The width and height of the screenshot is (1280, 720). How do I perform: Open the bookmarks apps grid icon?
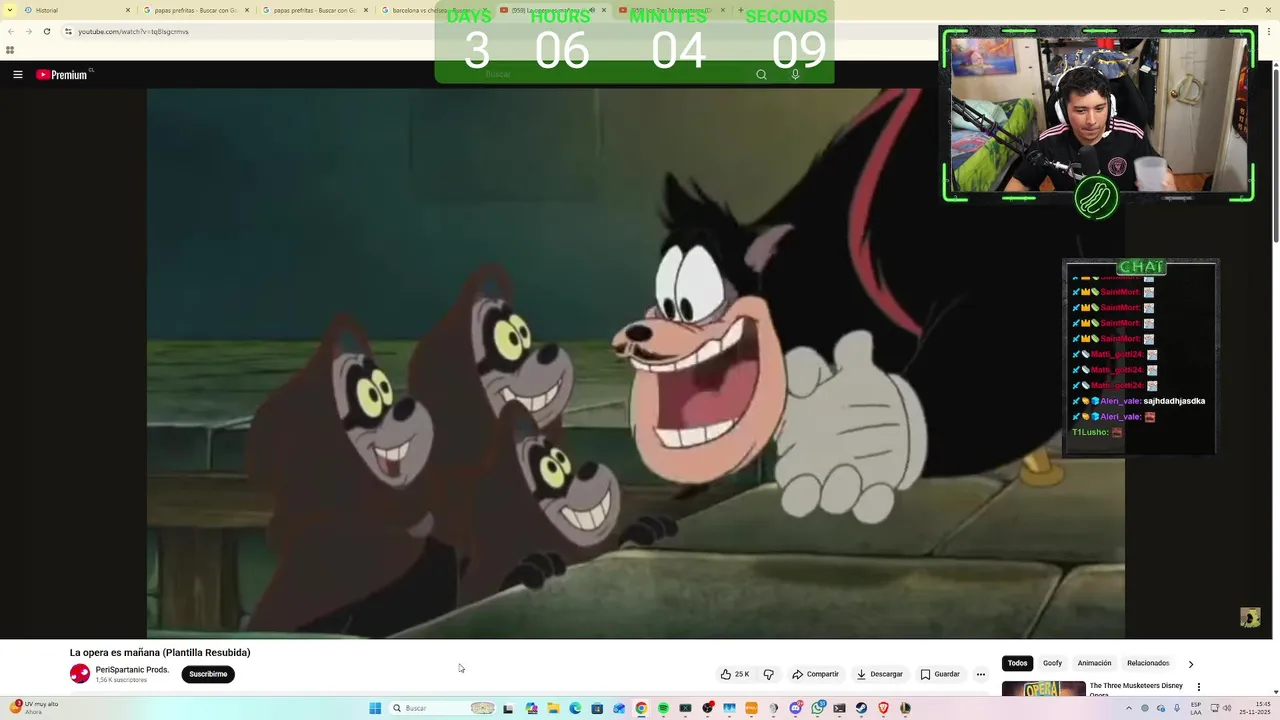[10, 50]
